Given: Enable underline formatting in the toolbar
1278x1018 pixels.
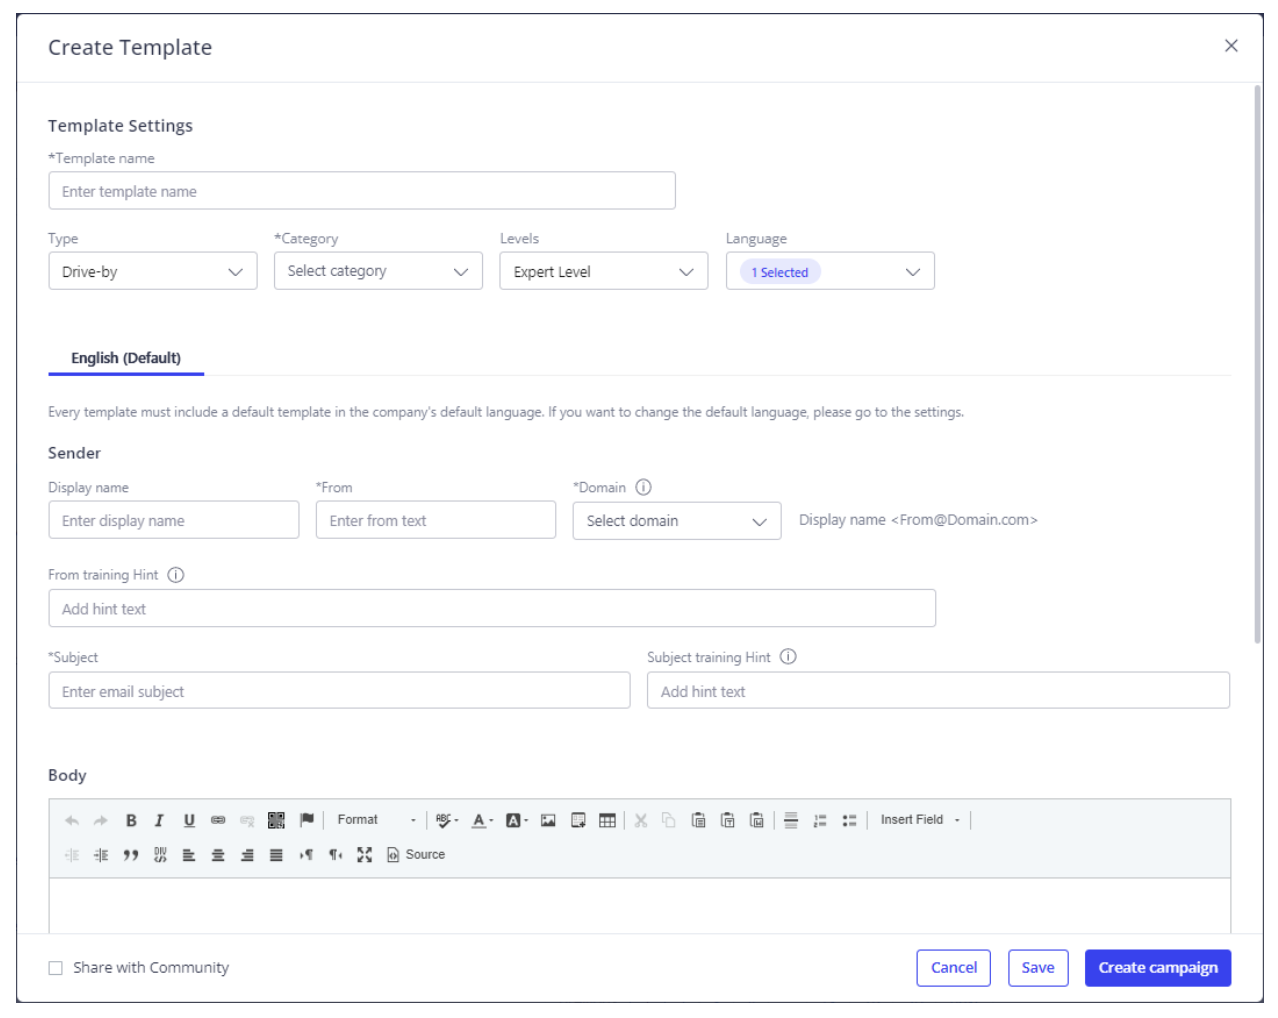Looking at the screenshot, I should [x=189, y=820].
